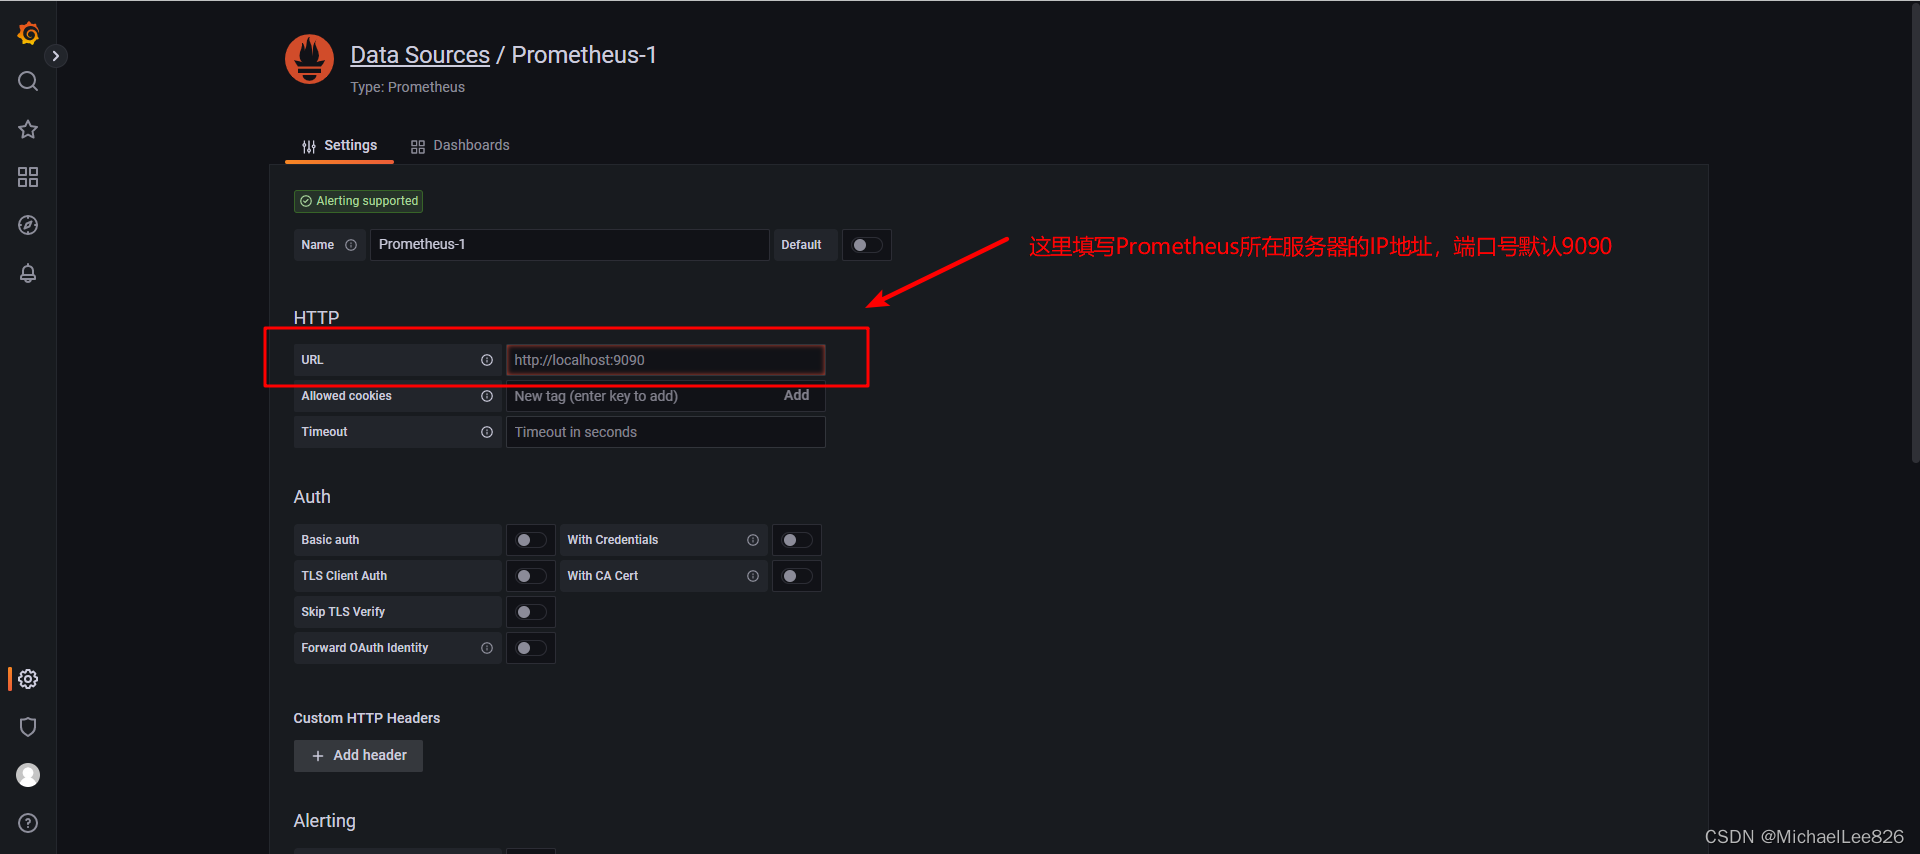
Task: Click the 'Type: Prometheus' subtitle text
Action: [407, 87]
